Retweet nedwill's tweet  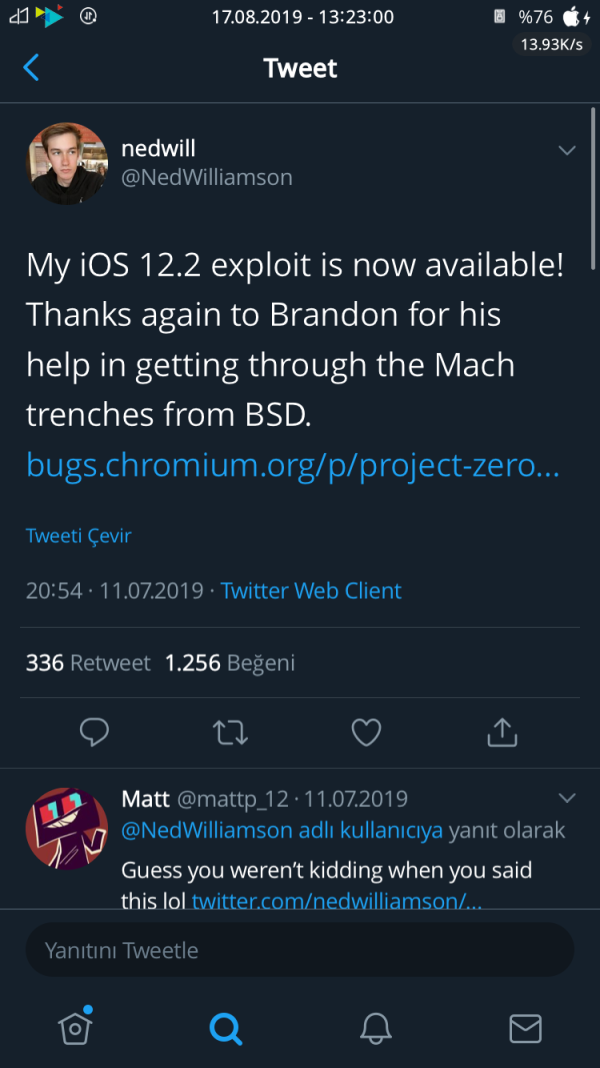(x=231, y=733)
